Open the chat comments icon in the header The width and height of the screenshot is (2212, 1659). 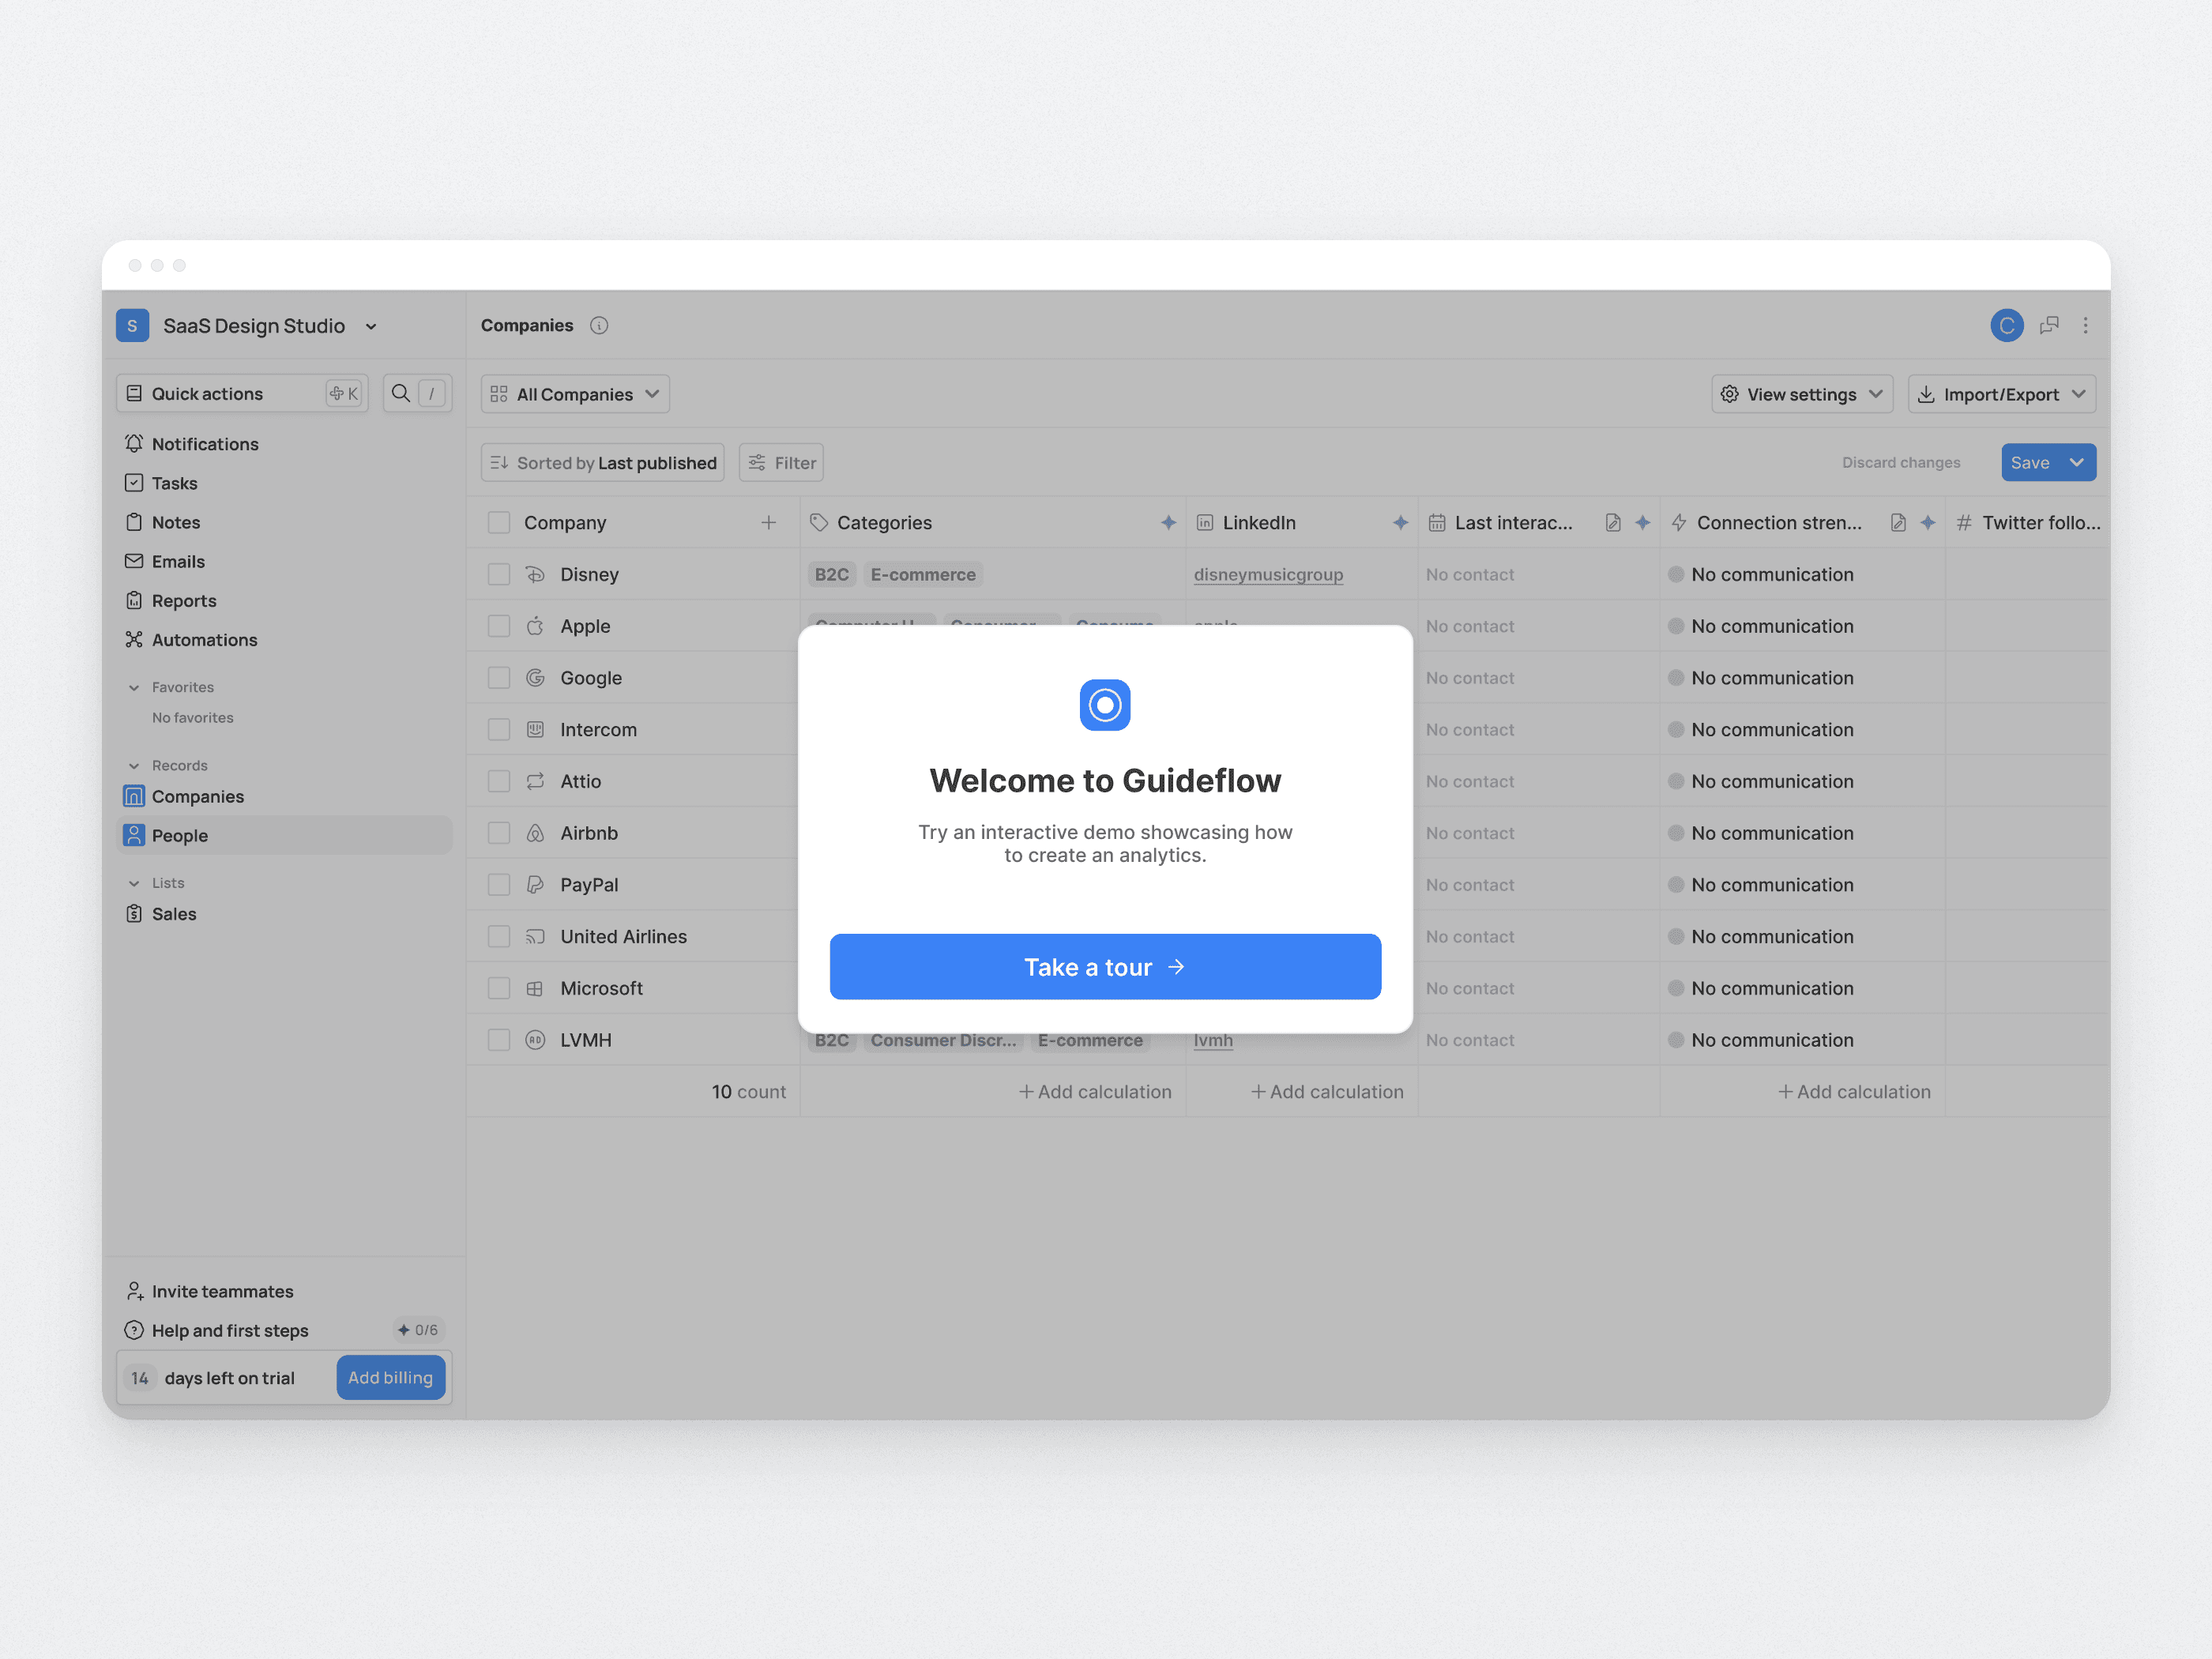[2049, 326]
